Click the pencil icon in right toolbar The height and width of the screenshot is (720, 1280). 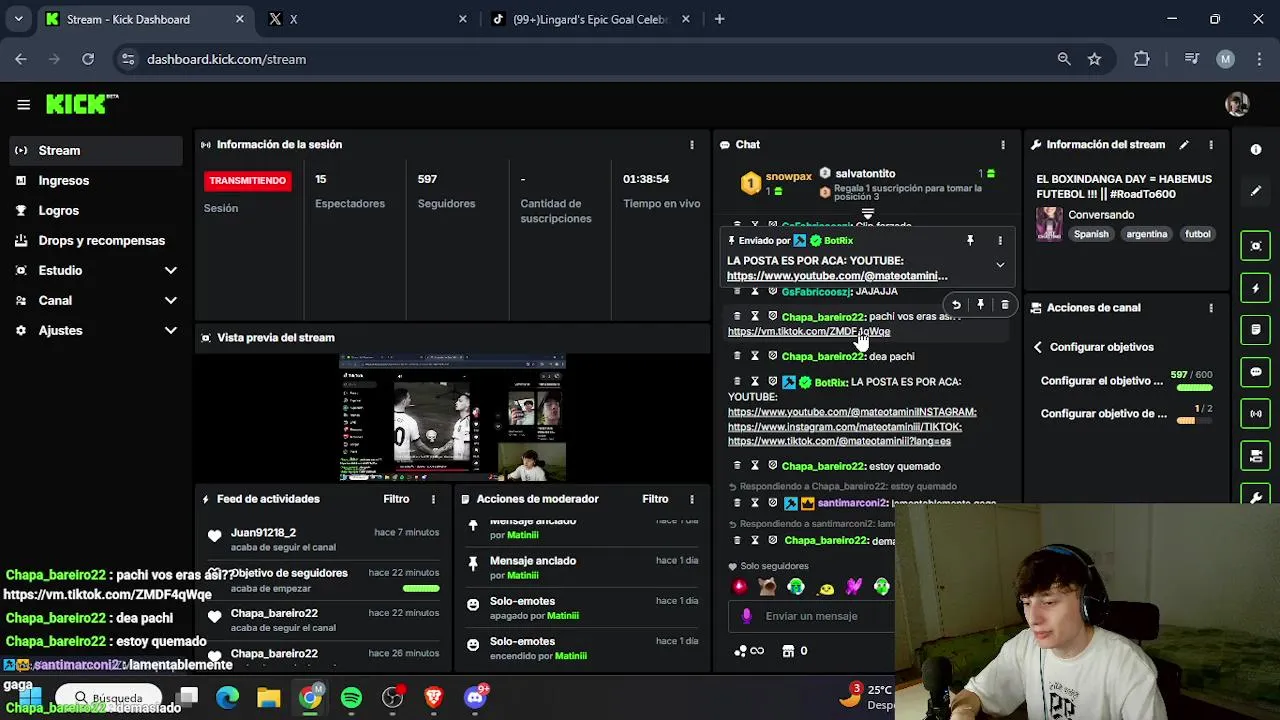(x=1256, y=190)
